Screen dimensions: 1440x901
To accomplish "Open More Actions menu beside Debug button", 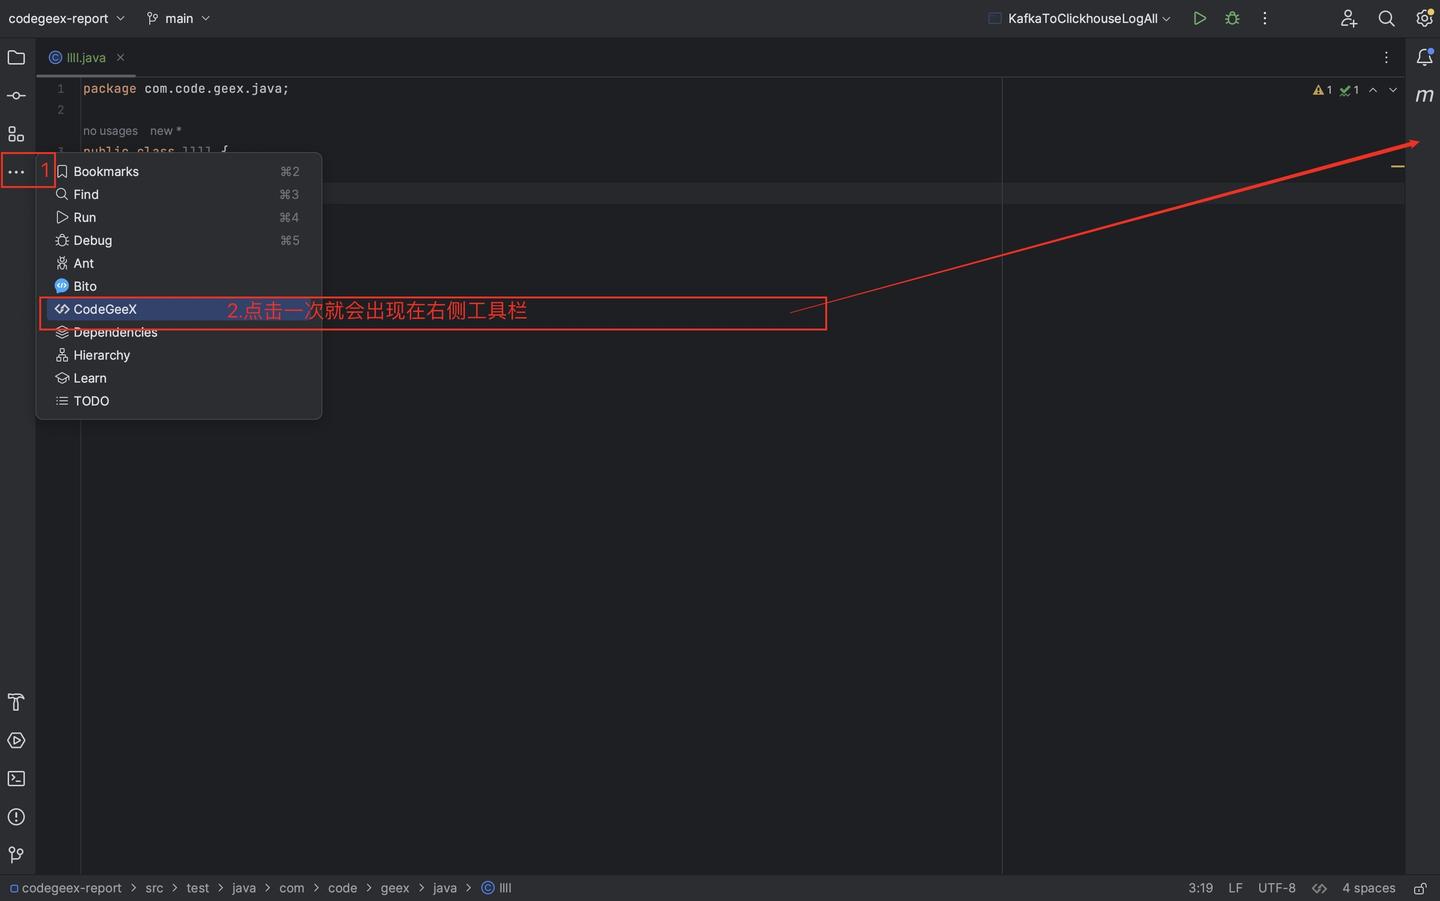I will (1265, 18).
